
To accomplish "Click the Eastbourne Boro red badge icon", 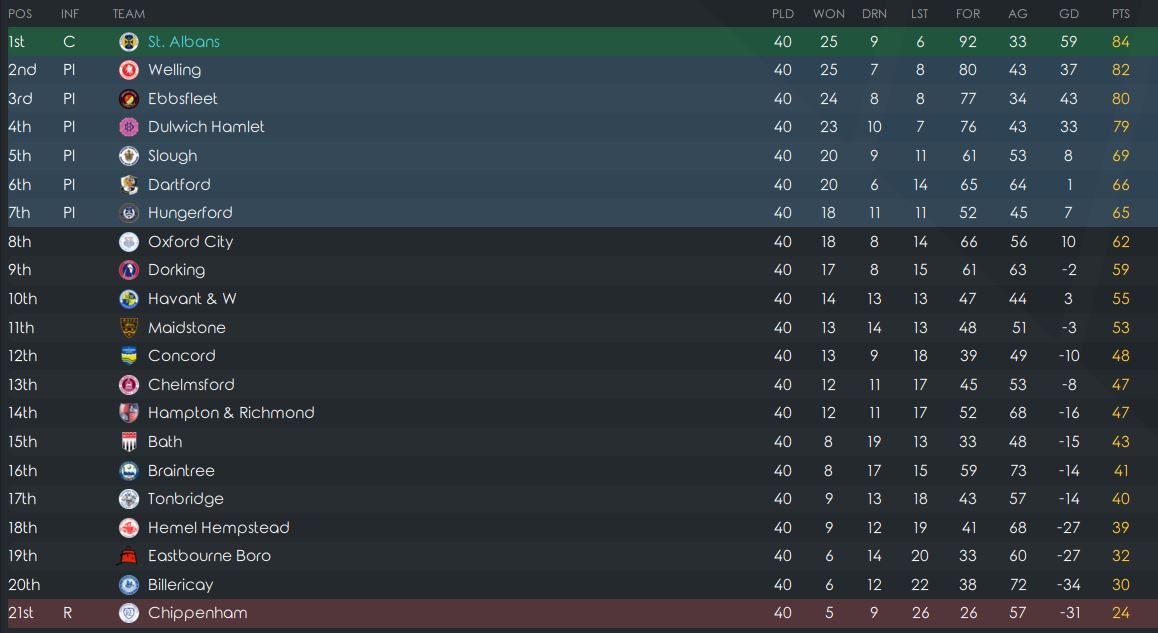I will tap(128, 556).
